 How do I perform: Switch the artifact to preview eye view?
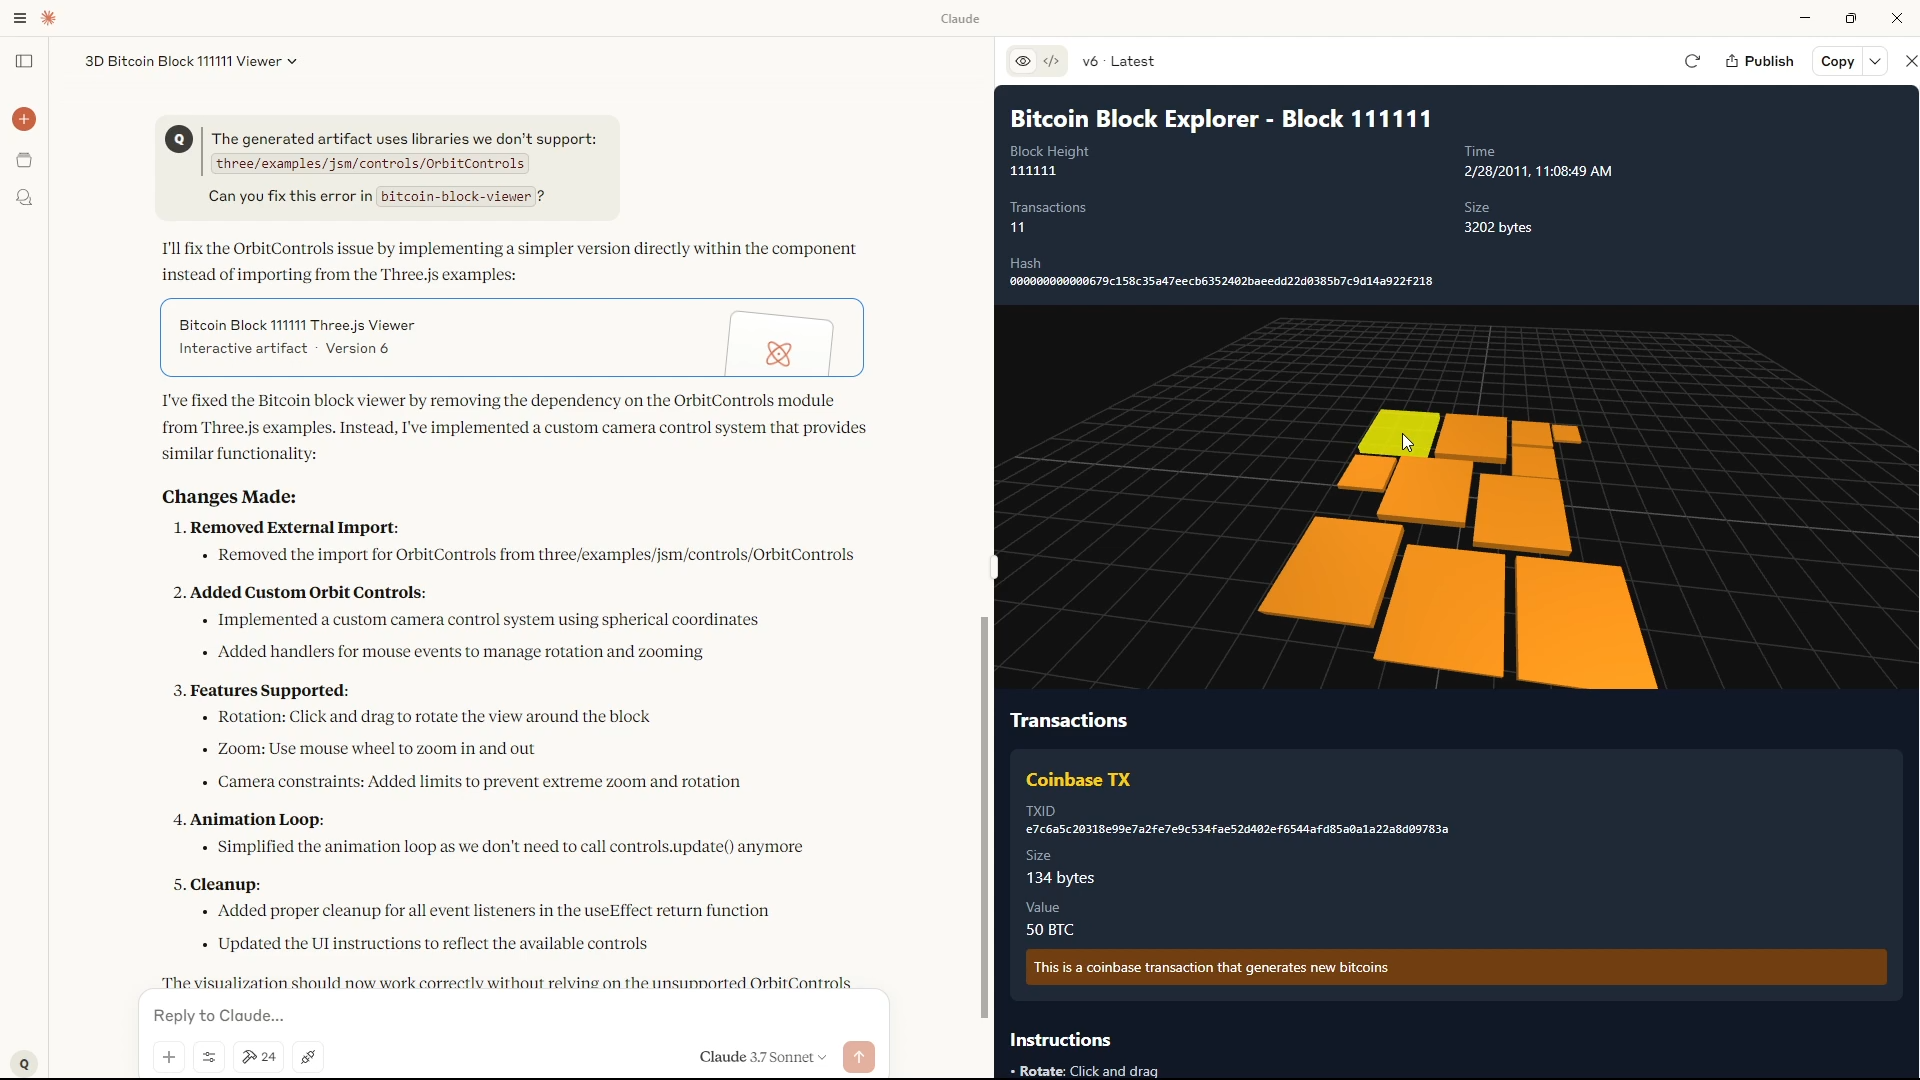(1022, 61)
